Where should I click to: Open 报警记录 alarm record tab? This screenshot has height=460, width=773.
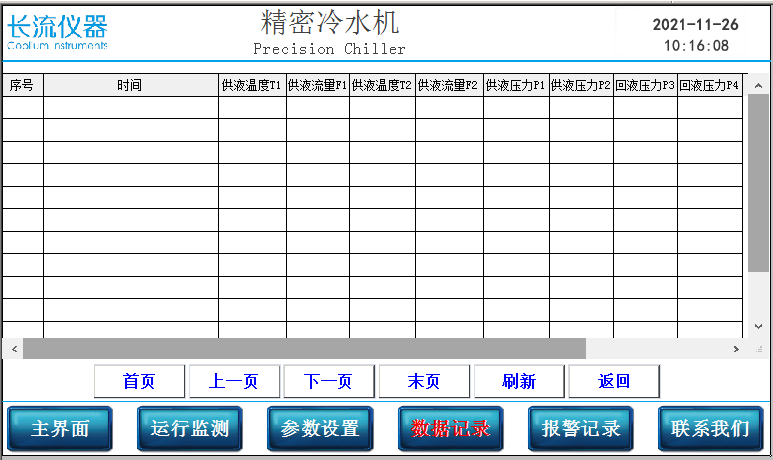pos(580,429)
